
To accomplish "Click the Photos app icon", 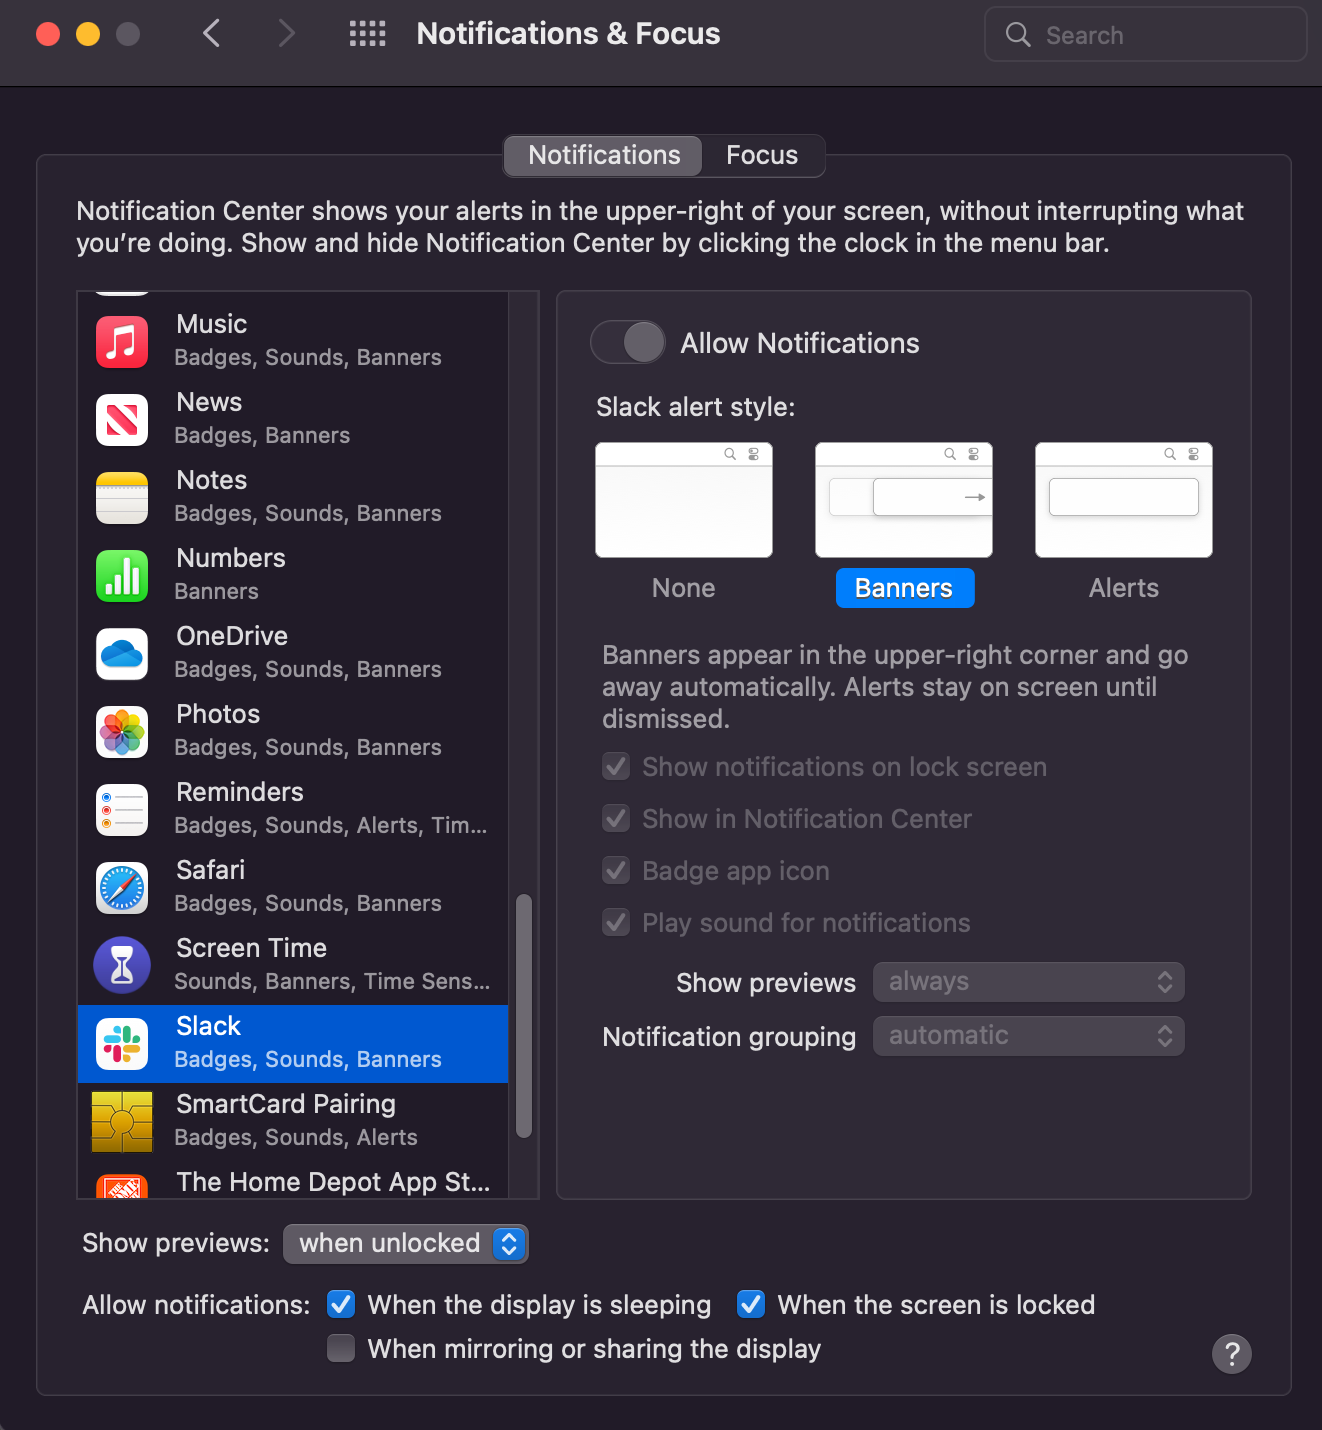I will coord(122,731).
